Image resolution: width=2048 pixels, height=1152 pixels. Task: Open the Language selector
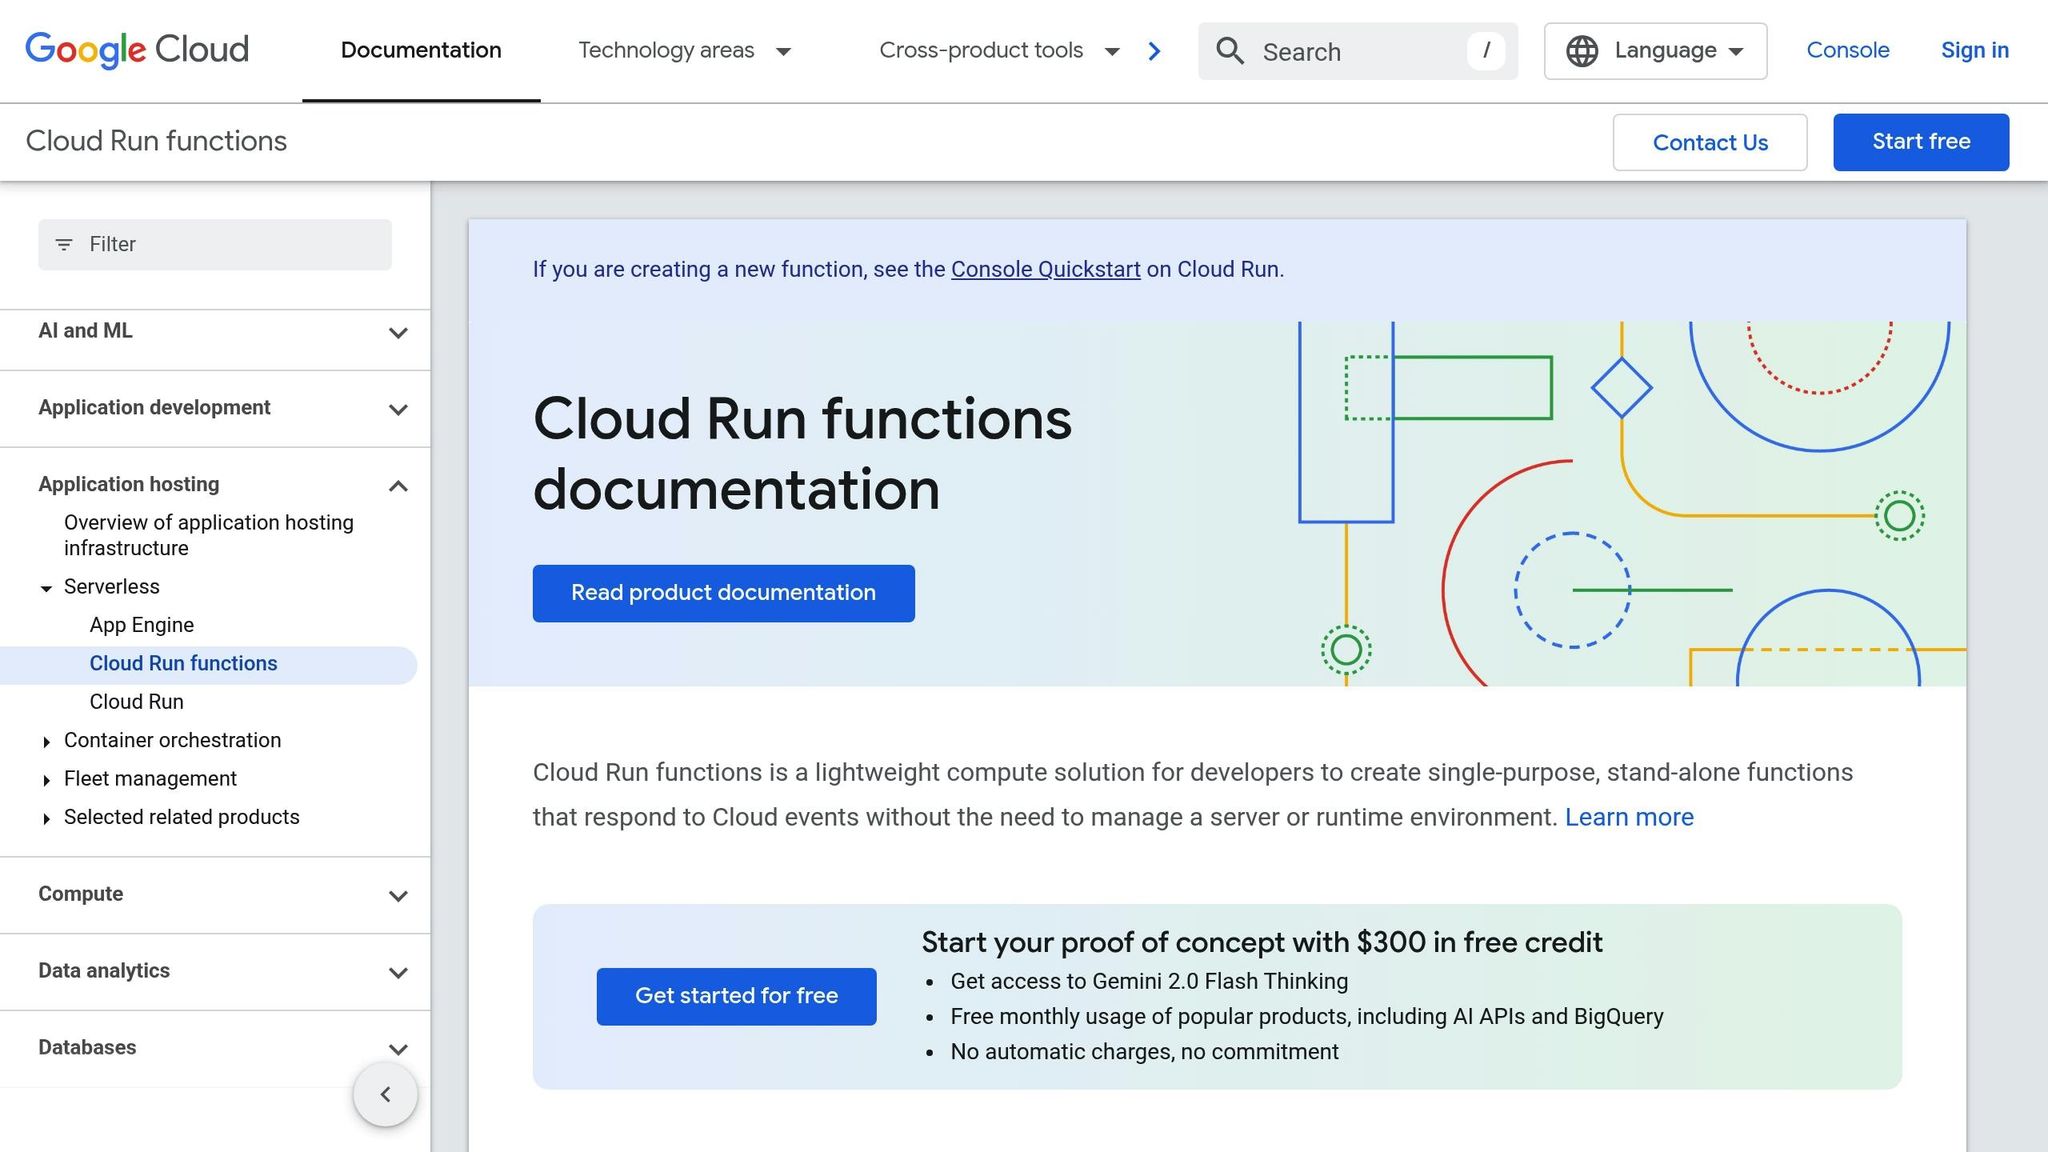pos(1655,51)
